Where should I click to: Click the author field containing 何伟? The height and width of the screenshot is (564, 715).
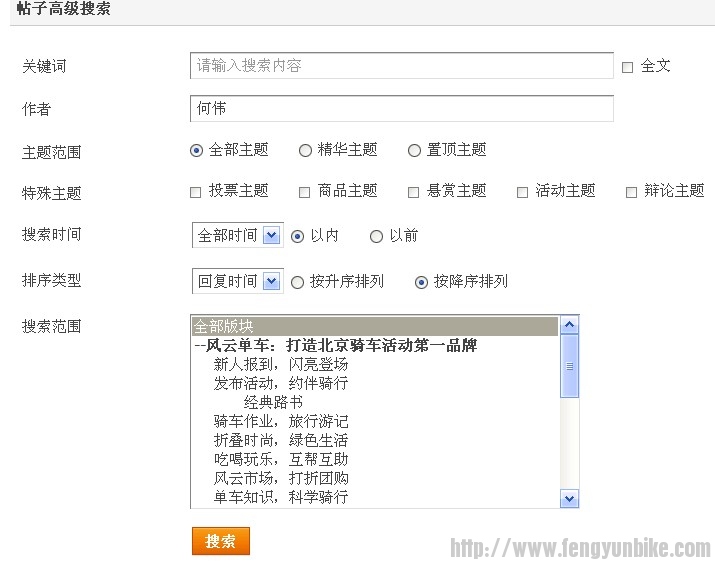pyautogui.click(x=401, y=108)
